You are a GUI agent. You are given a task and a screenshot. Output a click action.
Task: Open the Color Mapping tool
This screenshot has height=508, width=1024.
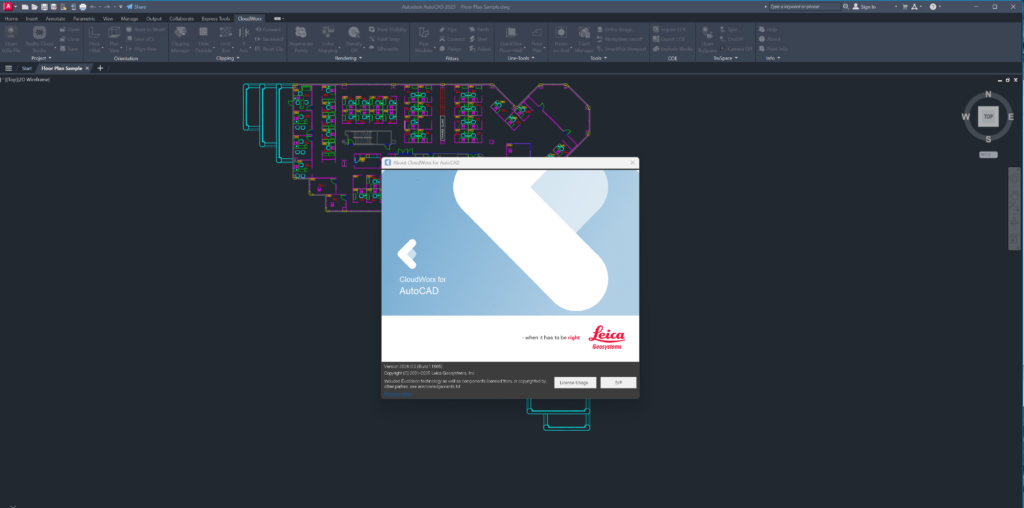pos(328,39)
